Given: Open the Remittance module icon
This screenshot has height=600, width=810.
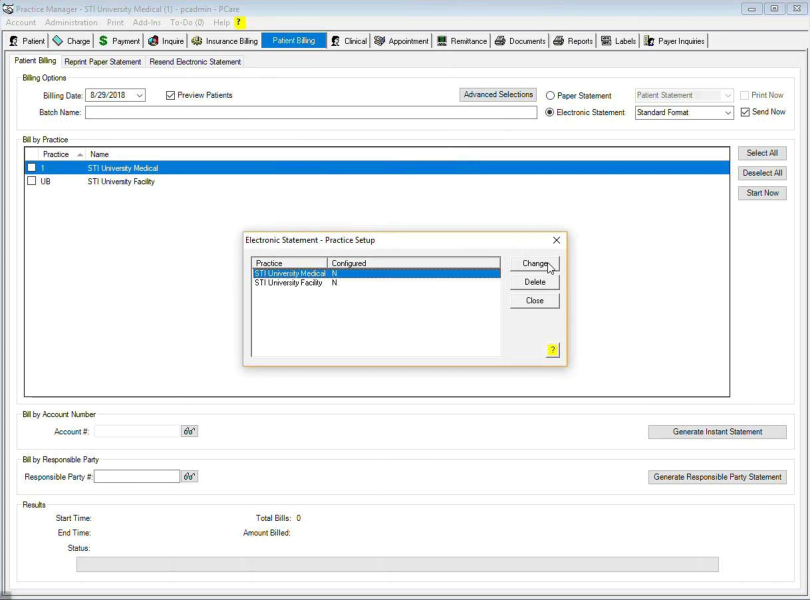Looking at the screenshot, I should (442, 41).
